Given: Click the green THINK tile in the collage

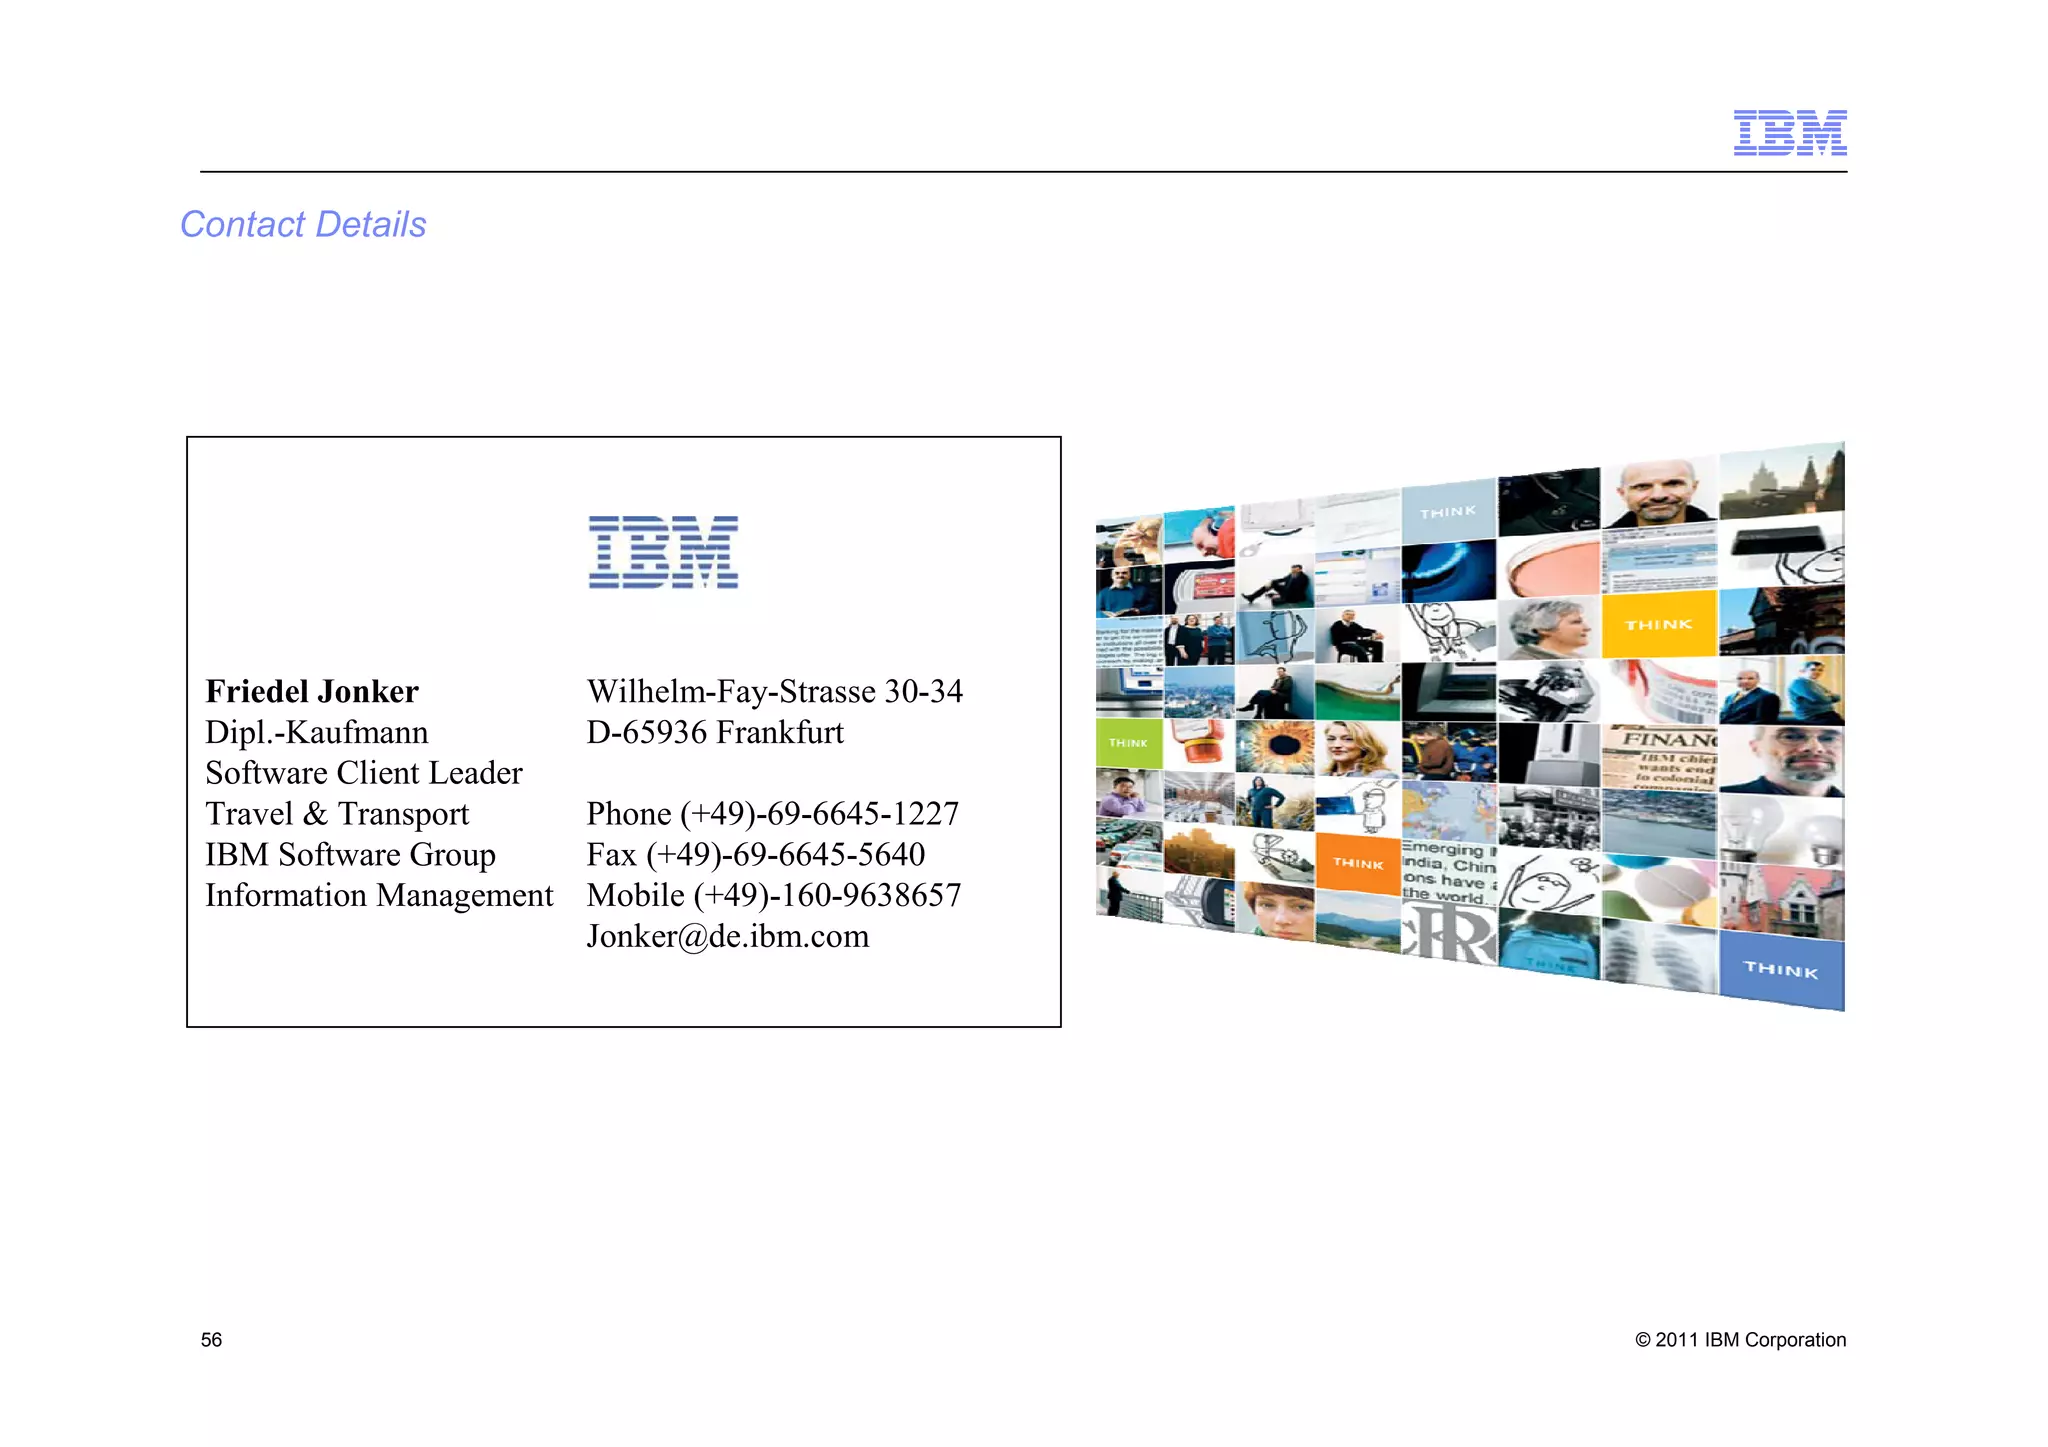Looking at the screenshot, I should [1129, 743].
